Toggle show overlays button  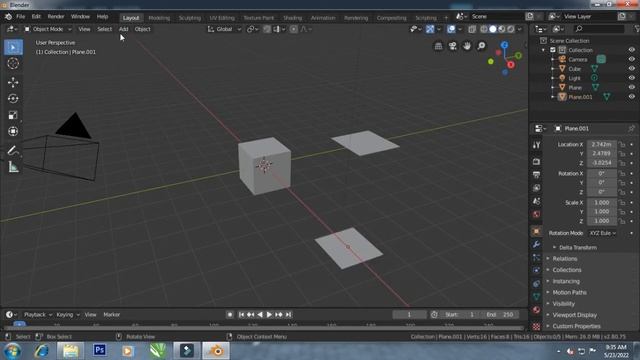pyautogui.click(x=451, y=29)
